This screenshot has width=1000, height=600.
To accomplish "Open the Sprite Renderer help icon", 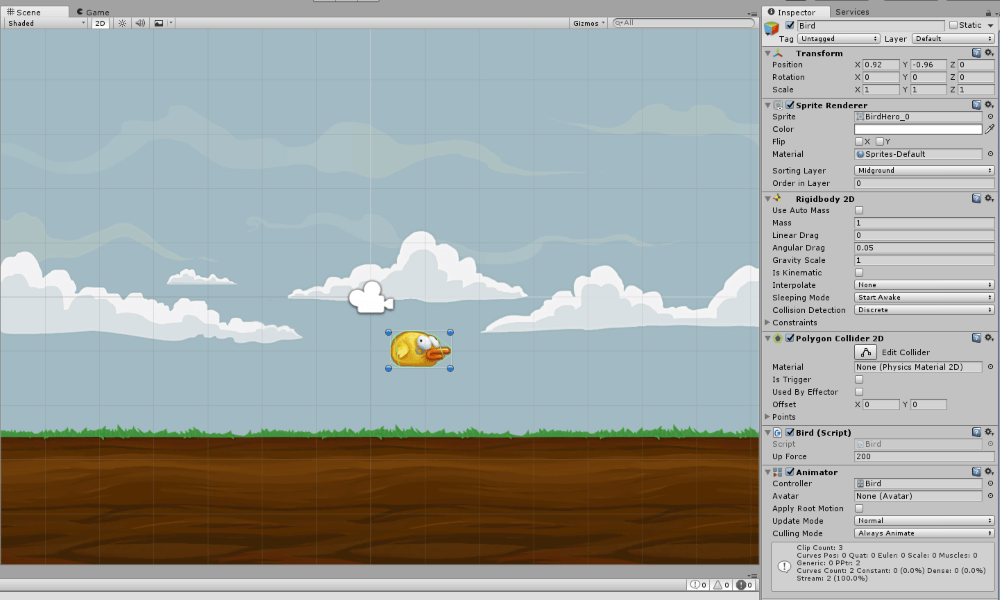I will coord(976,105).
